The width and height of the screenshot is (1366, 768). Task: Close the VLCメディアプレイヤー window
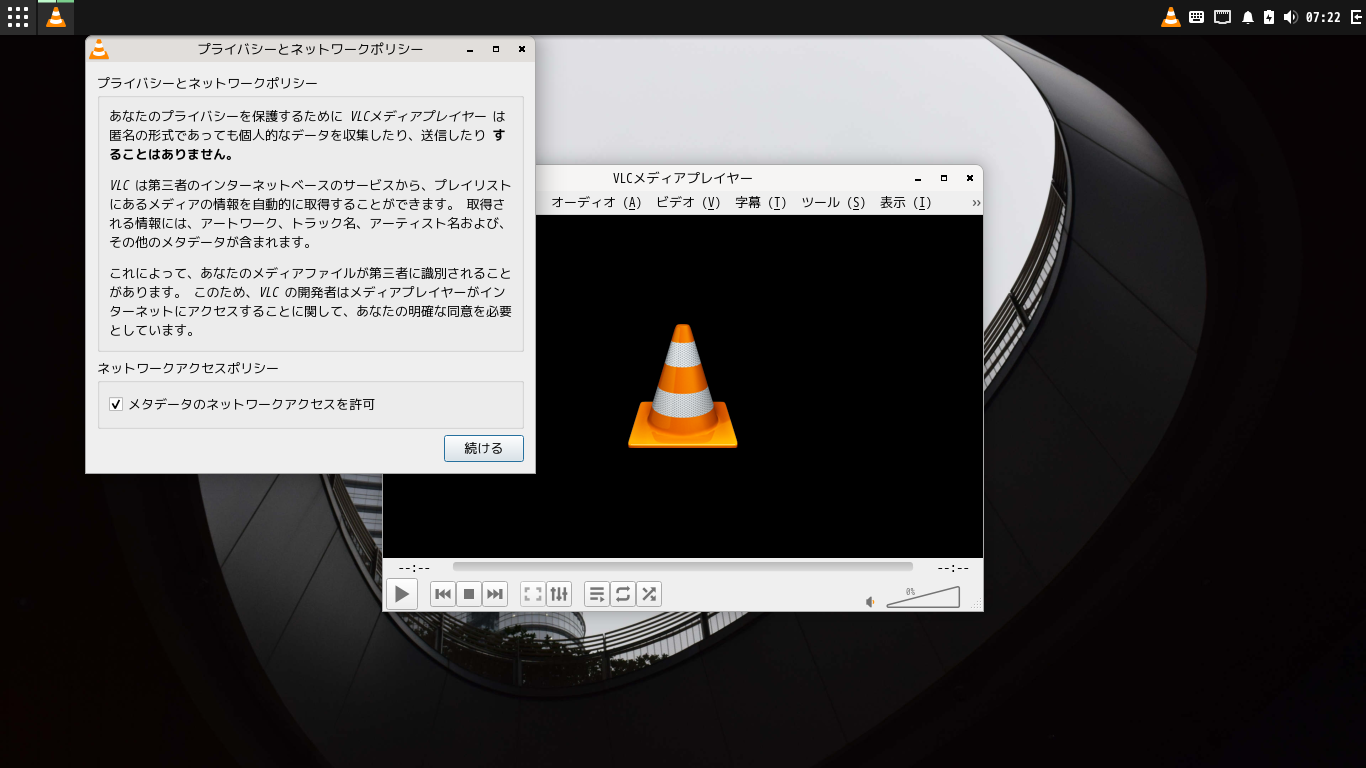point(970,178)
